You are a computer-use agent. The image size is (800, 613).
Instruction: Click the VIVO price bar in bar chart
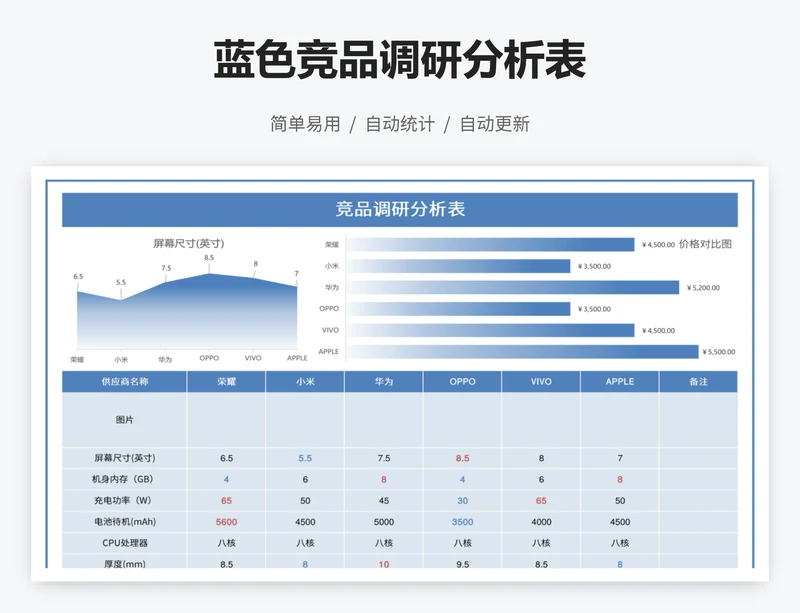(491, 330)
